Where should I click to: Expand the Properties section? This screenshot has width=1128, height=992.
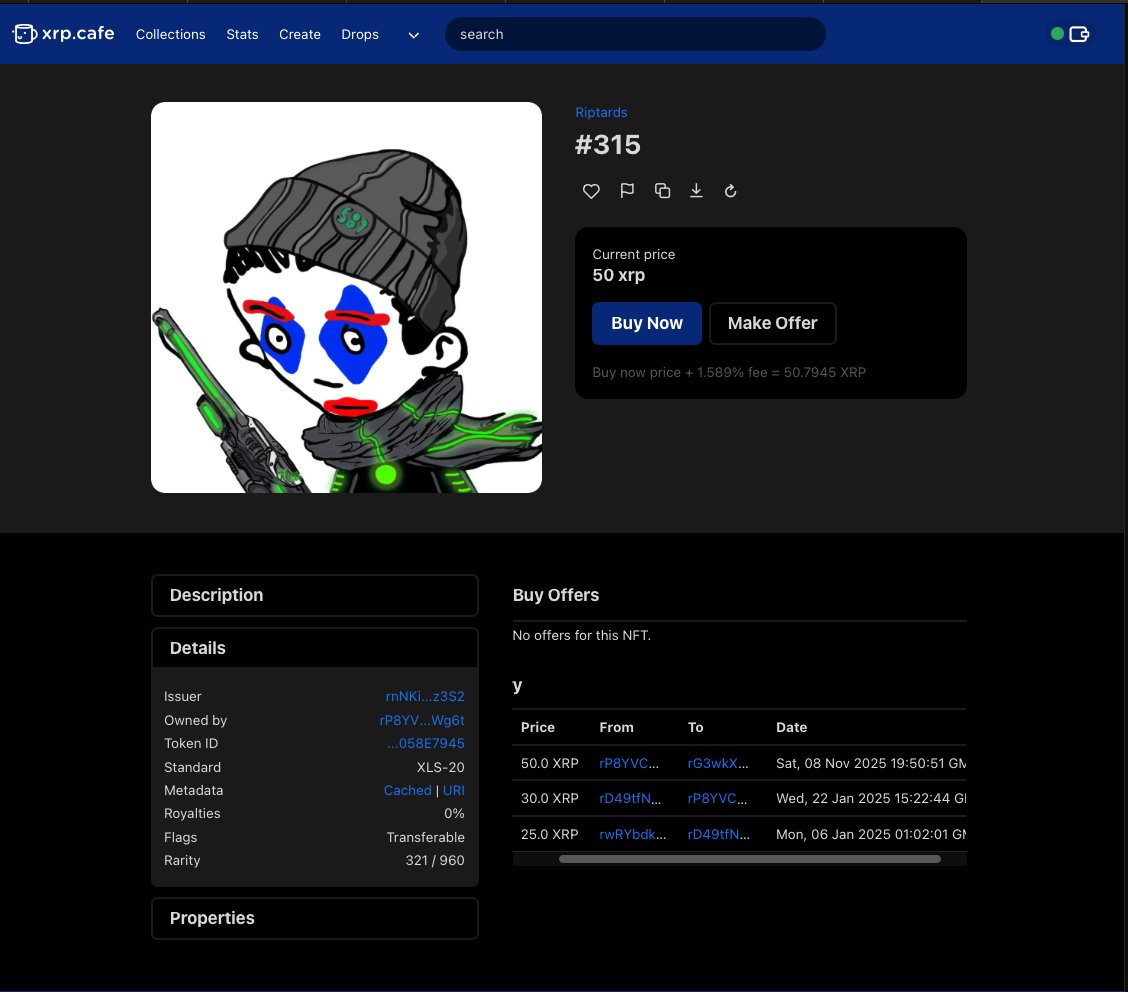[314, 918]
